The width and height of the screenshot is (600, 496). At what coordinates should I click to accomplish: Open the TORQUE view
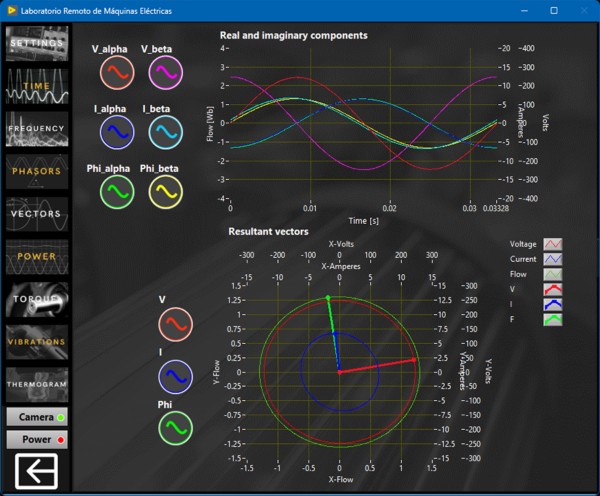[36, 299]
